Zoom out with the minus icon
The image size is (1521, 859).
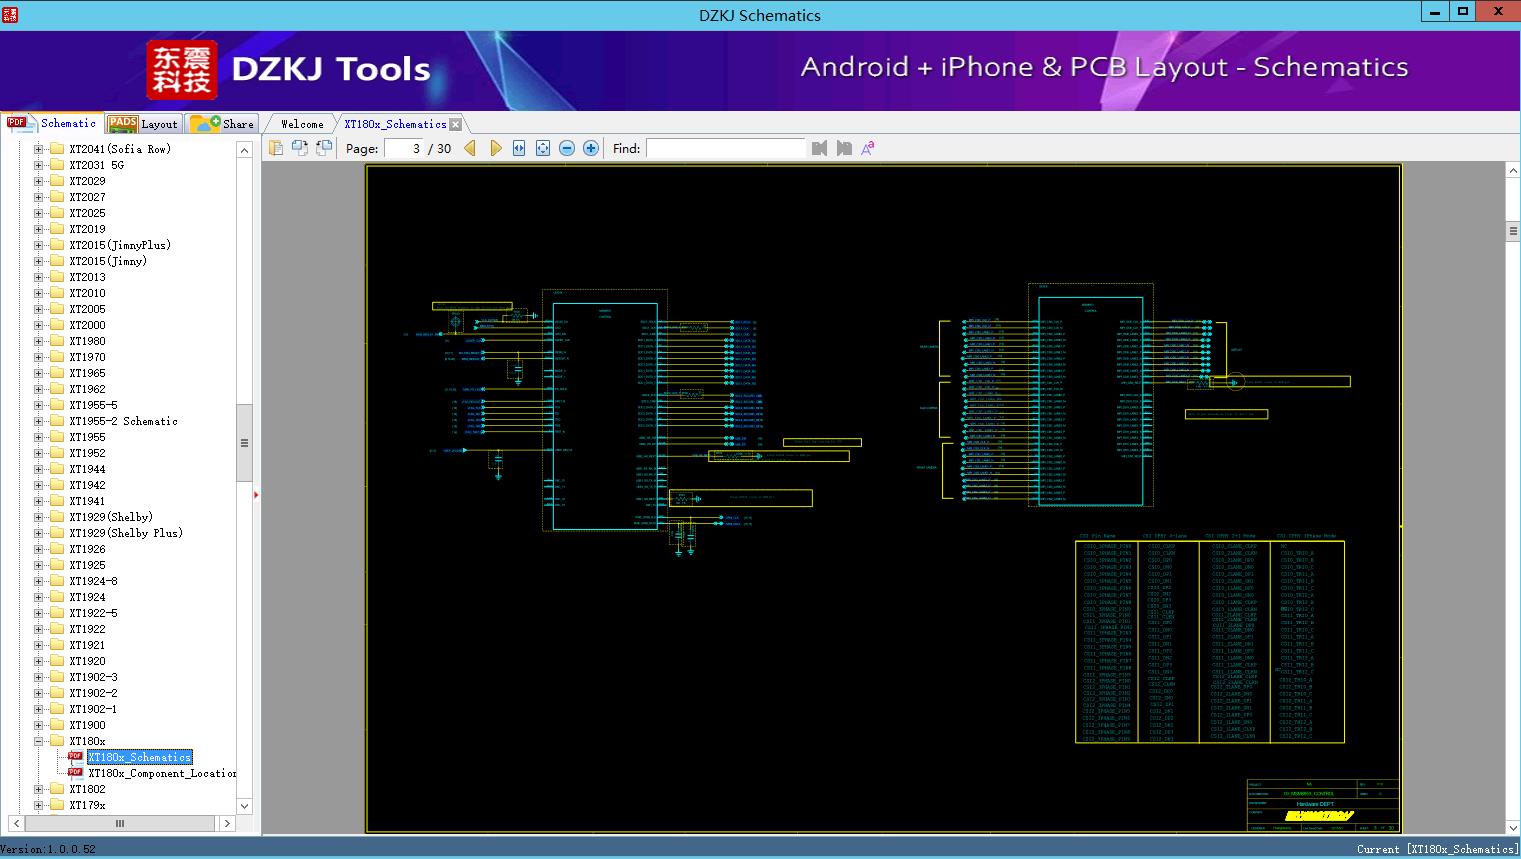coord(567,148)
